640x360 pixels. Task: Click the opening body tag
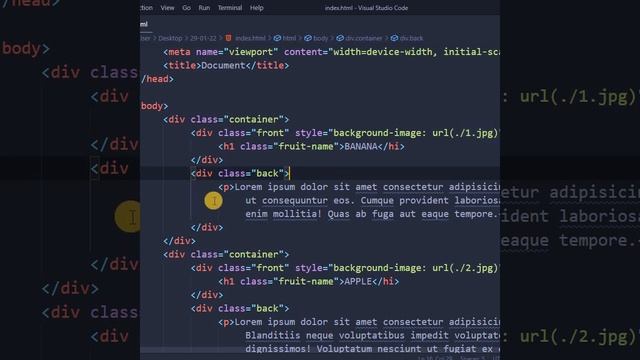point(155,106)
